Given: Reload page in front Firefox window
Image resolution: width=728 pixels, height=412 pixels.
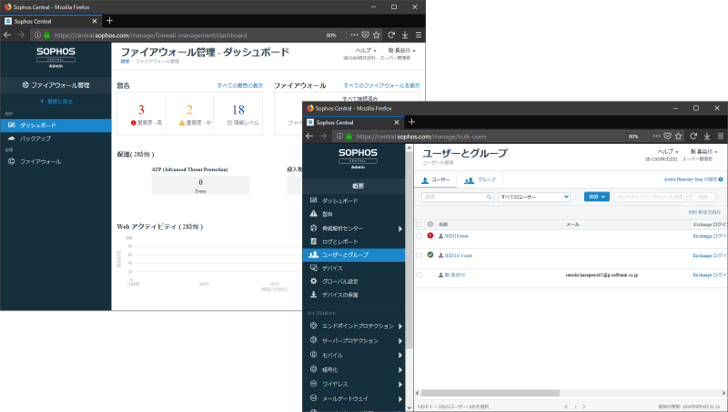Looking at the screenshot, I should [x=693, y=136].
